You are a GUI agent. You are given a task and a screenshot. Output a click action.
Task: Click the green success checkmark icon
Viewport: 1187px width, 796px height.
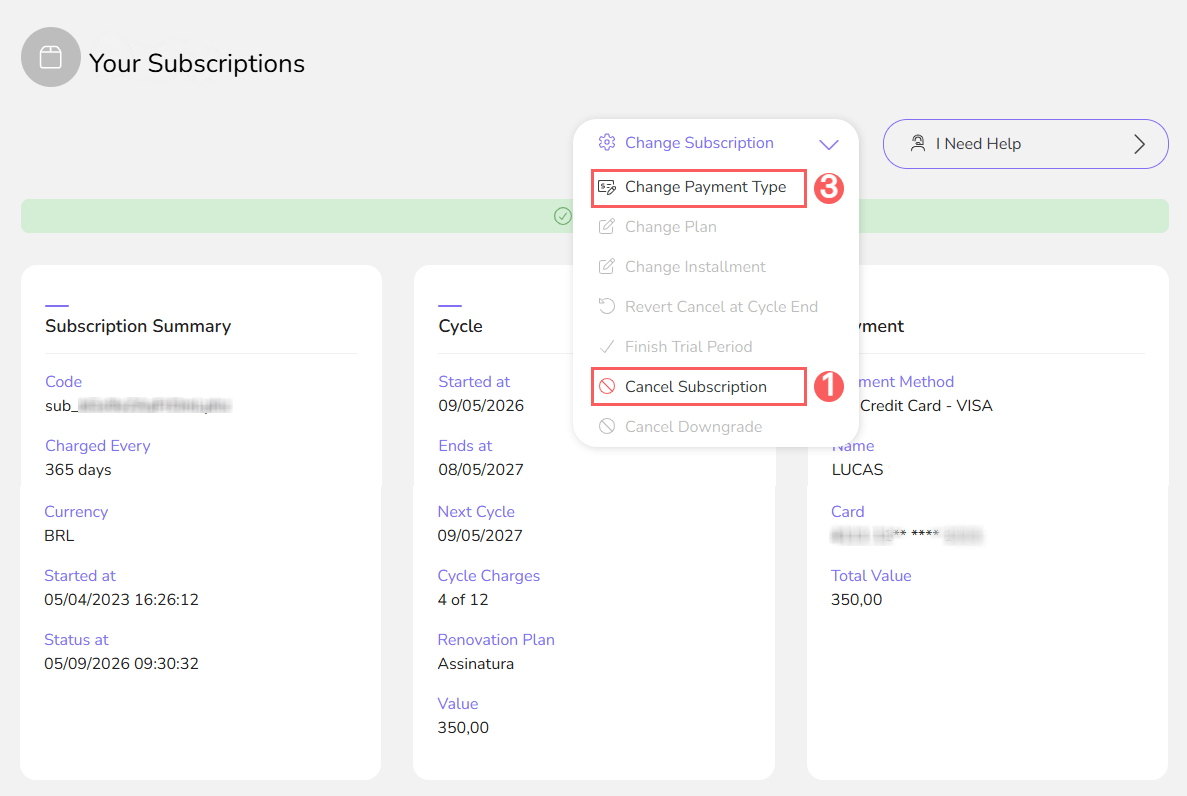click(562, 217)
